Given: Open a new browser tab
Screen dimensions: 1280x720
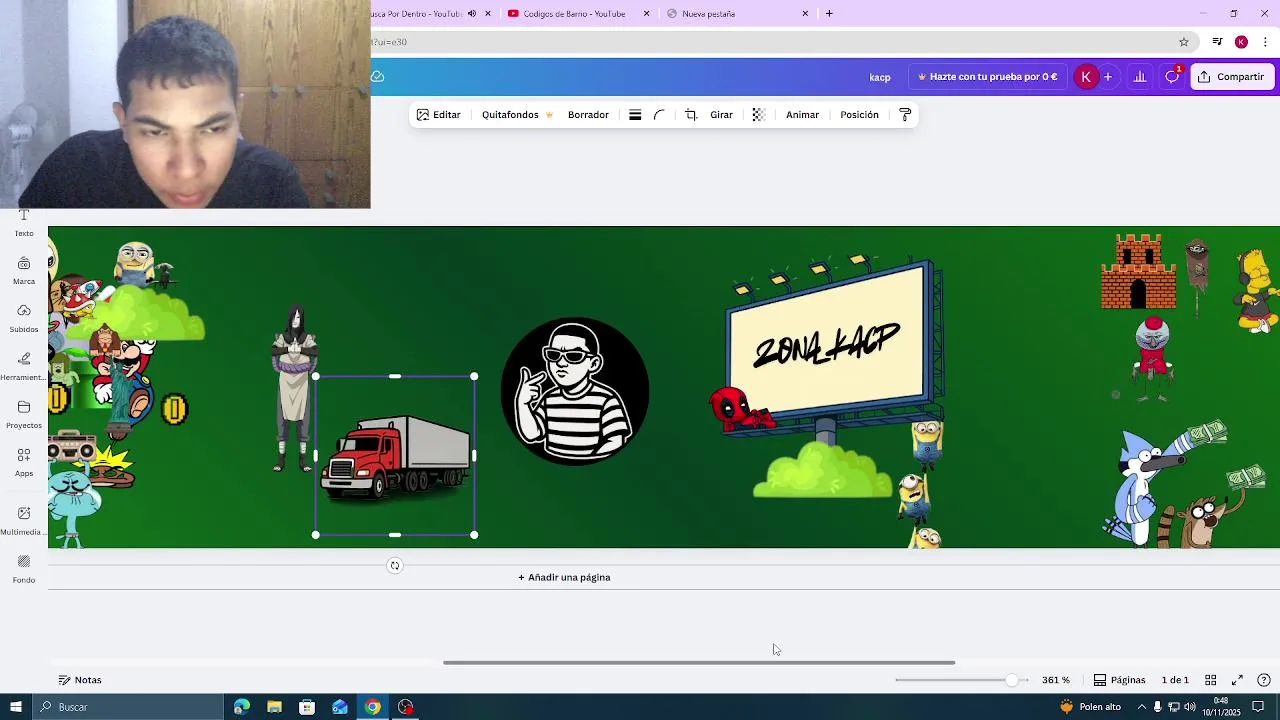Looking at the screenshot, I should click(x=829, y=14).
